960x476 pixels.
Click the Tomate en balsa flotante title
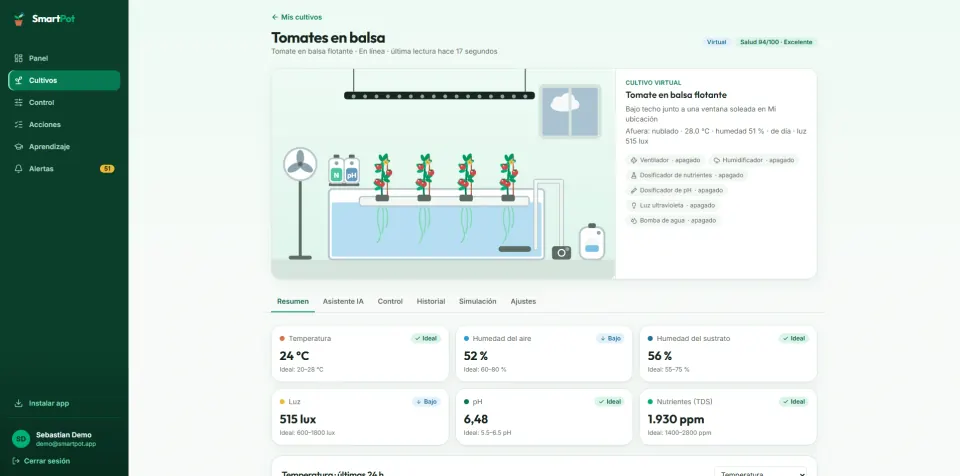(x=676, y=95)
